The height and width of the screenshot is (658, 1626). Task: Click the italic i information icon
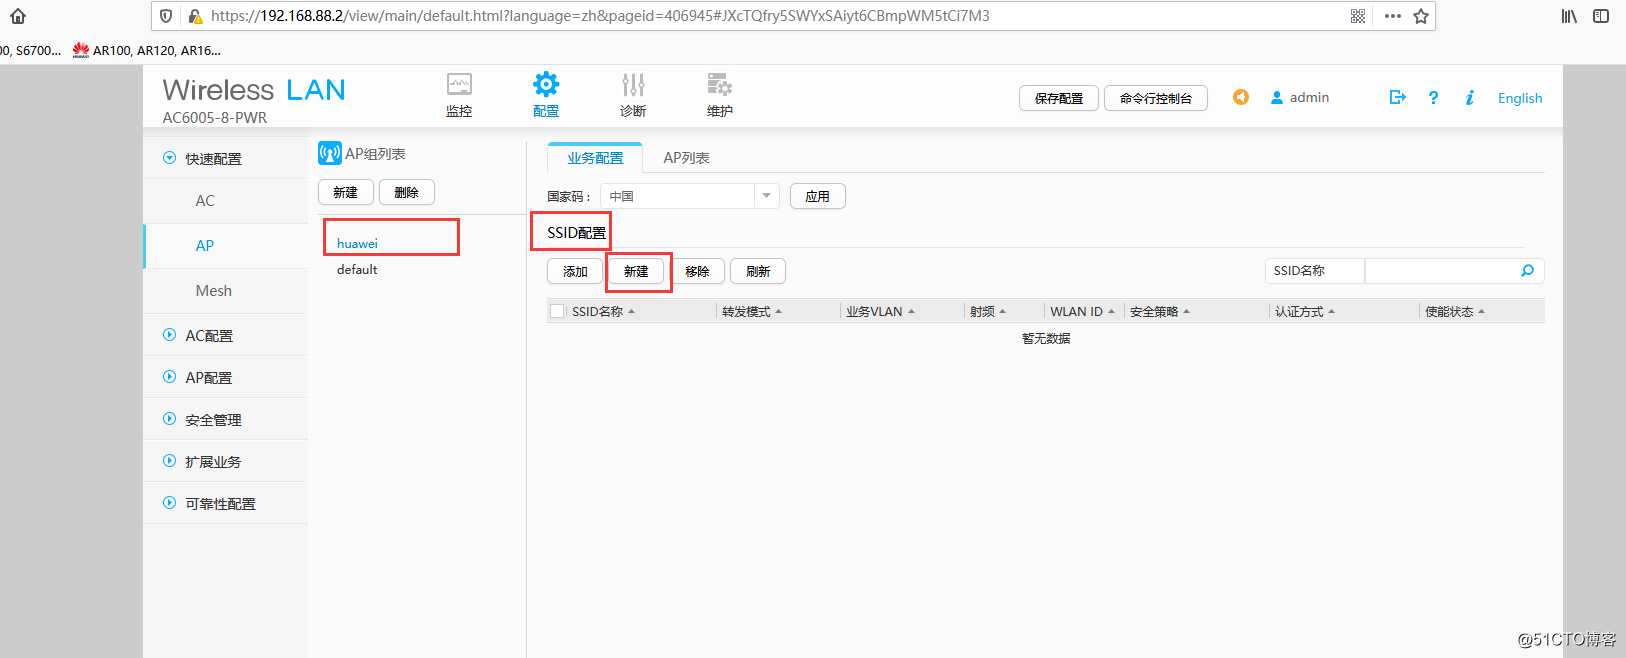[x=1469, y=98]
